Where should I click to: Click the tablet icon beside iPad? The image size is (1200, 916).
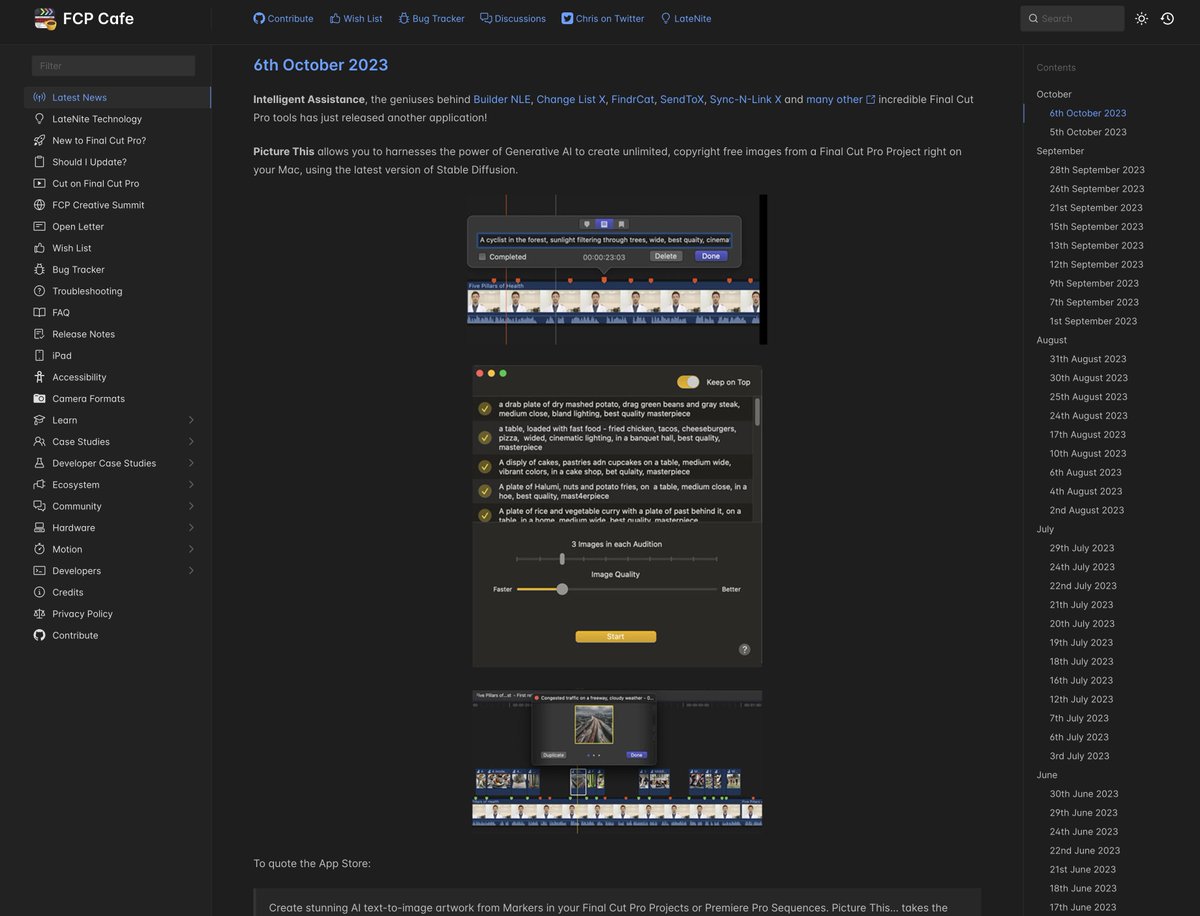pos(39,355)
